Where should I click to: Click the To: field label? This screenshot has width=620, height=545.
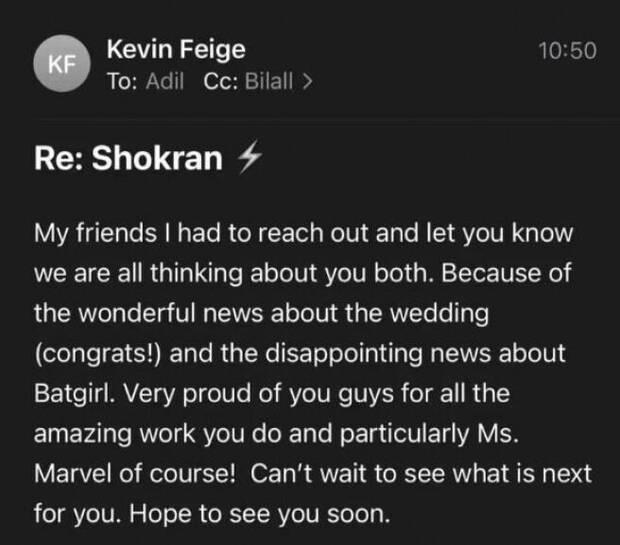[122, 81]
